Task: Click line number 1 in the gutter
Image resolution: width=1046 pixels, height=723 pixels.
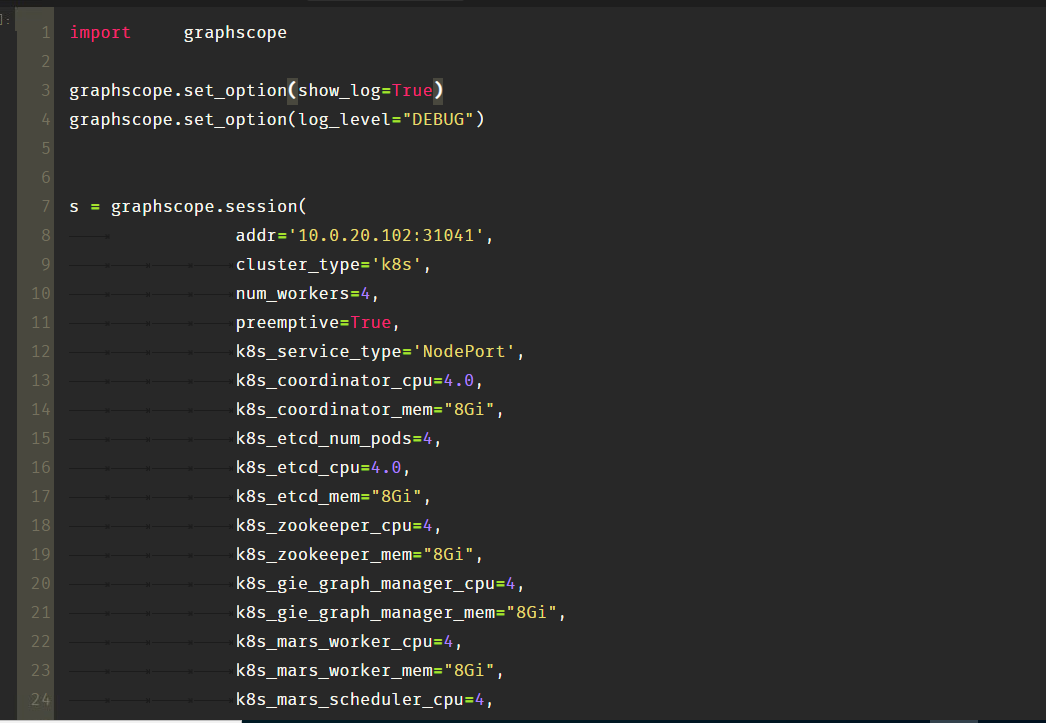Action: [45, 32]
